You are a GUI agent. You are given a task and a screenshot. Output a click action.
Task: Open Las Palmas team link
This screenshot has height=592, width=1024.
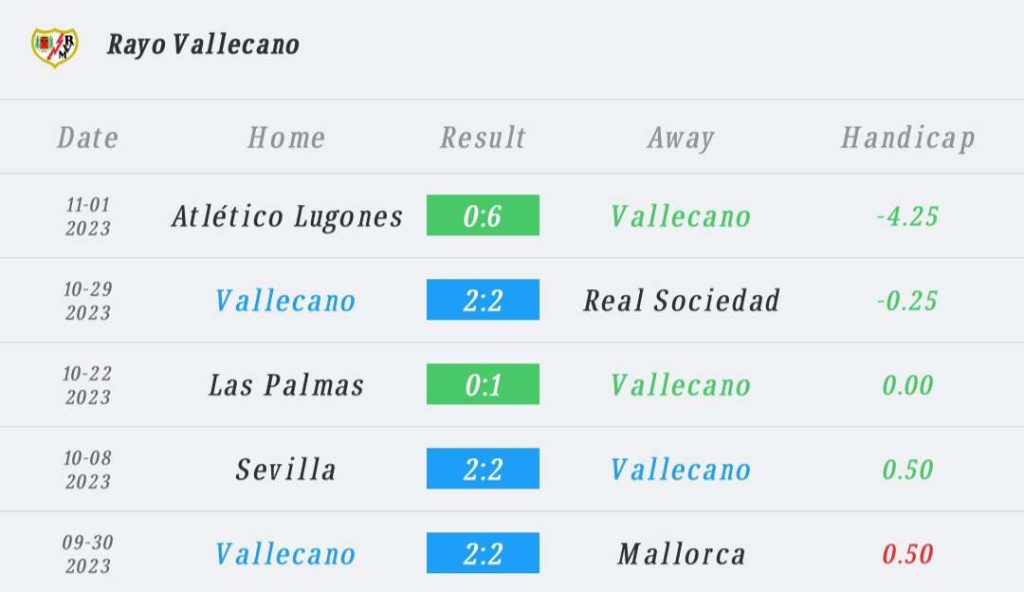tap(286, 385)
